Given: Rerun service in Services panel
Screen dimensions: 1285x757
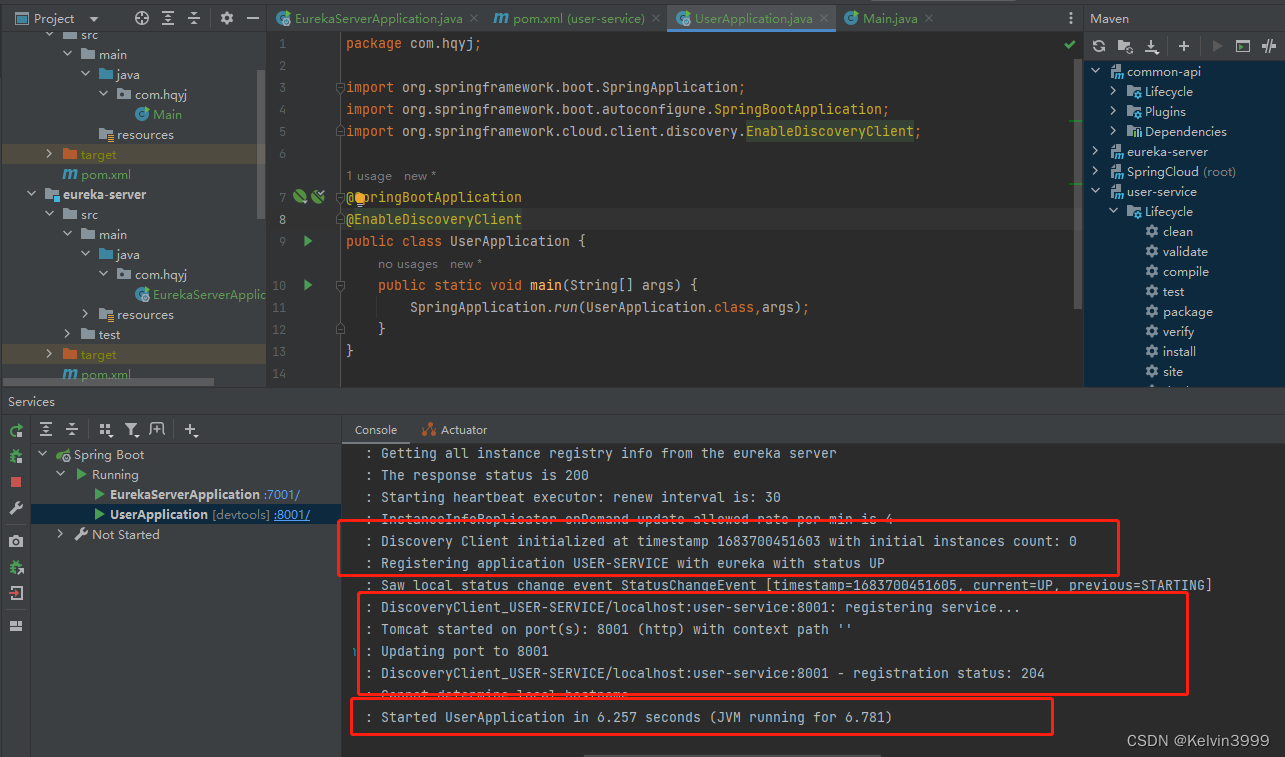Looking at the screenshot, I should [x=16, y=430].
